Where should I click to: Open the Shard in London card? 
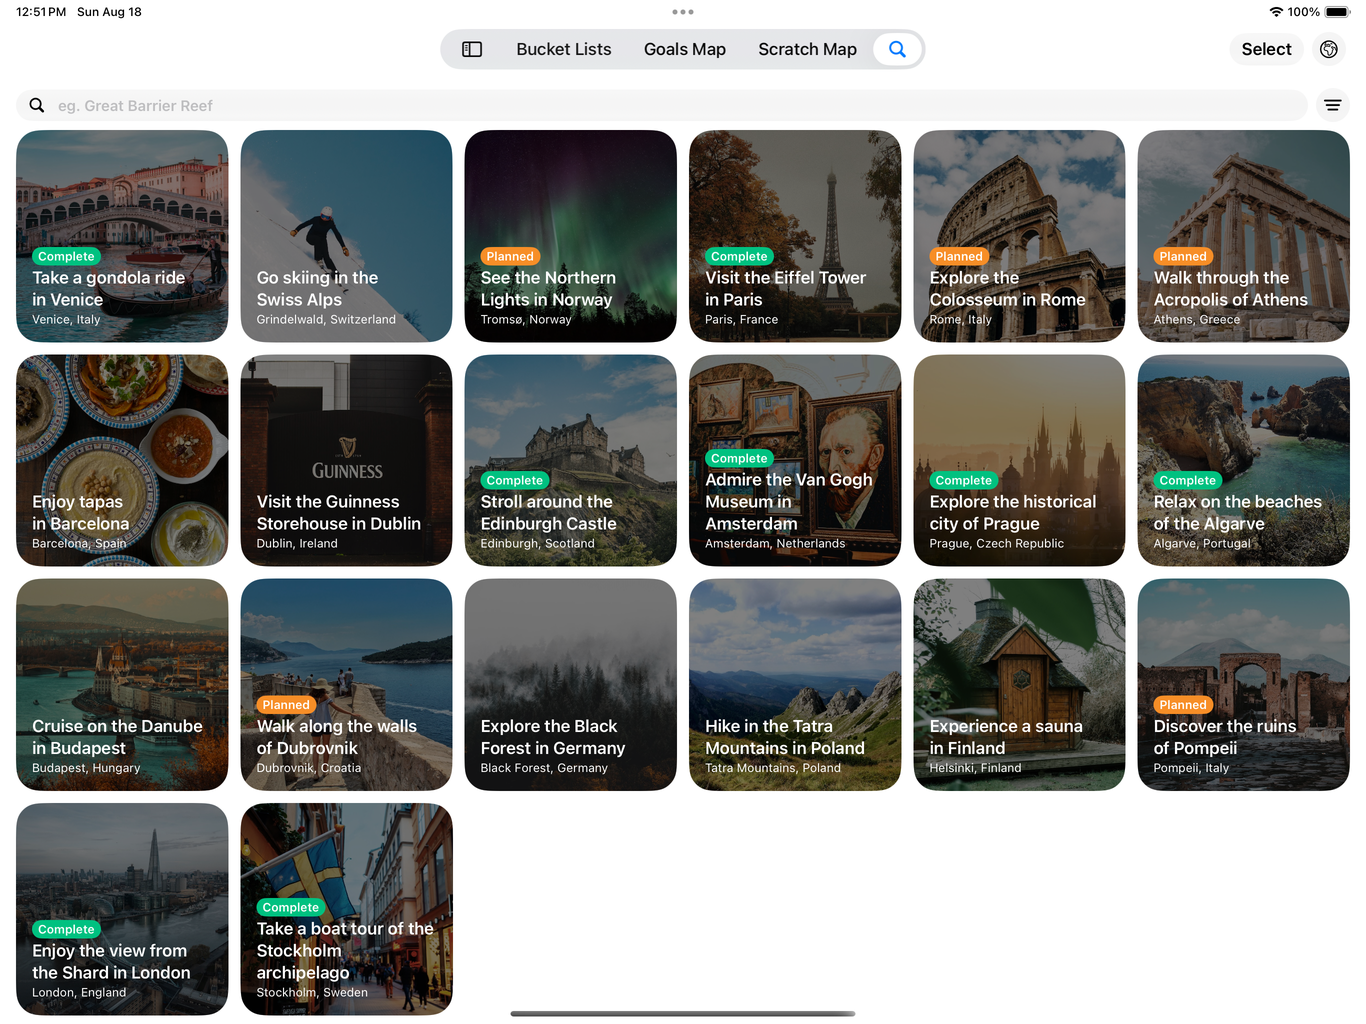pos(122,909)
